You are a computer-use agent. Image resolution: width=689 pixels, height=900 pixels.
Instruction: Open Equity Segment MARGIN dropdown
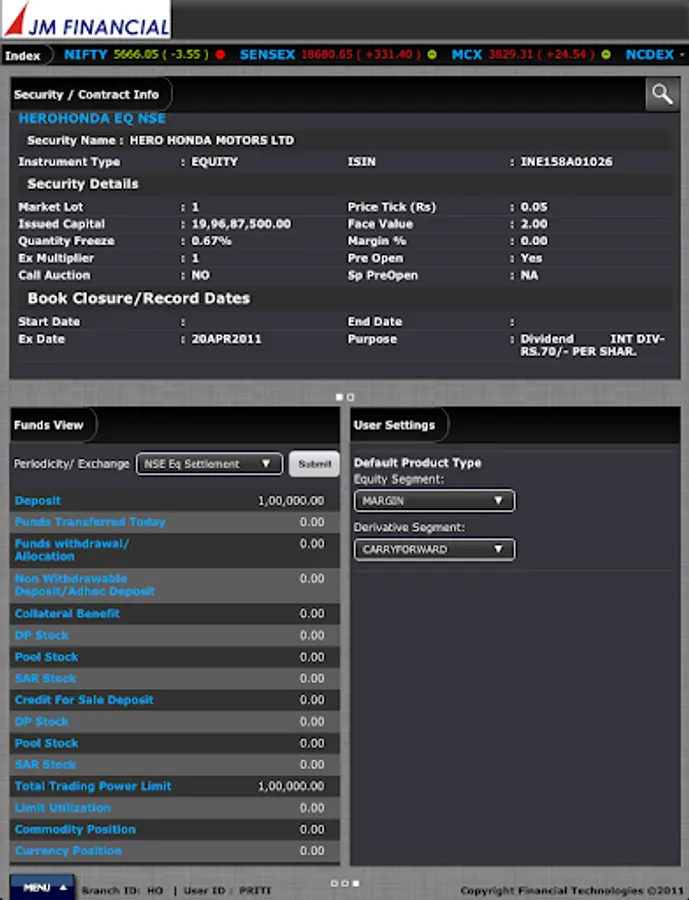click(435, 501)
